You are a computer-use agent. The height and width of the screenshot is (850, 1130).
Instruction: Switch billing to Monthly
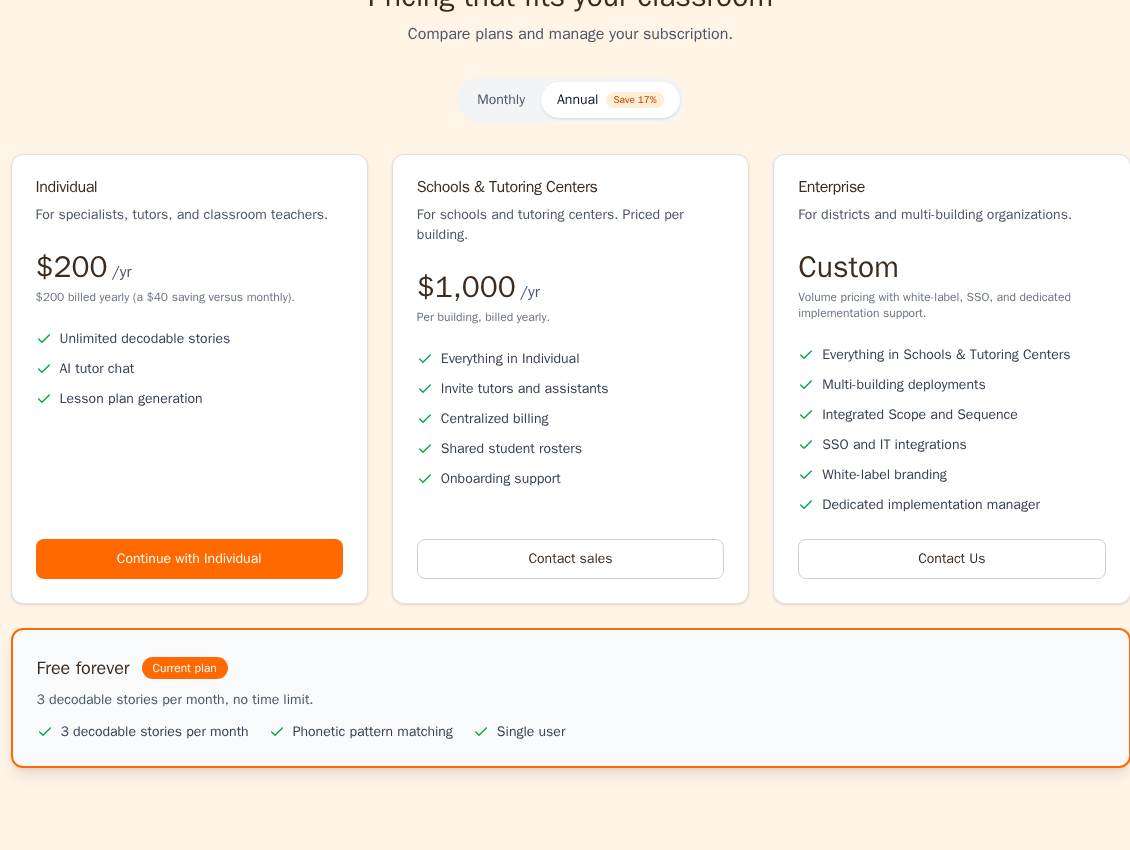501,99
